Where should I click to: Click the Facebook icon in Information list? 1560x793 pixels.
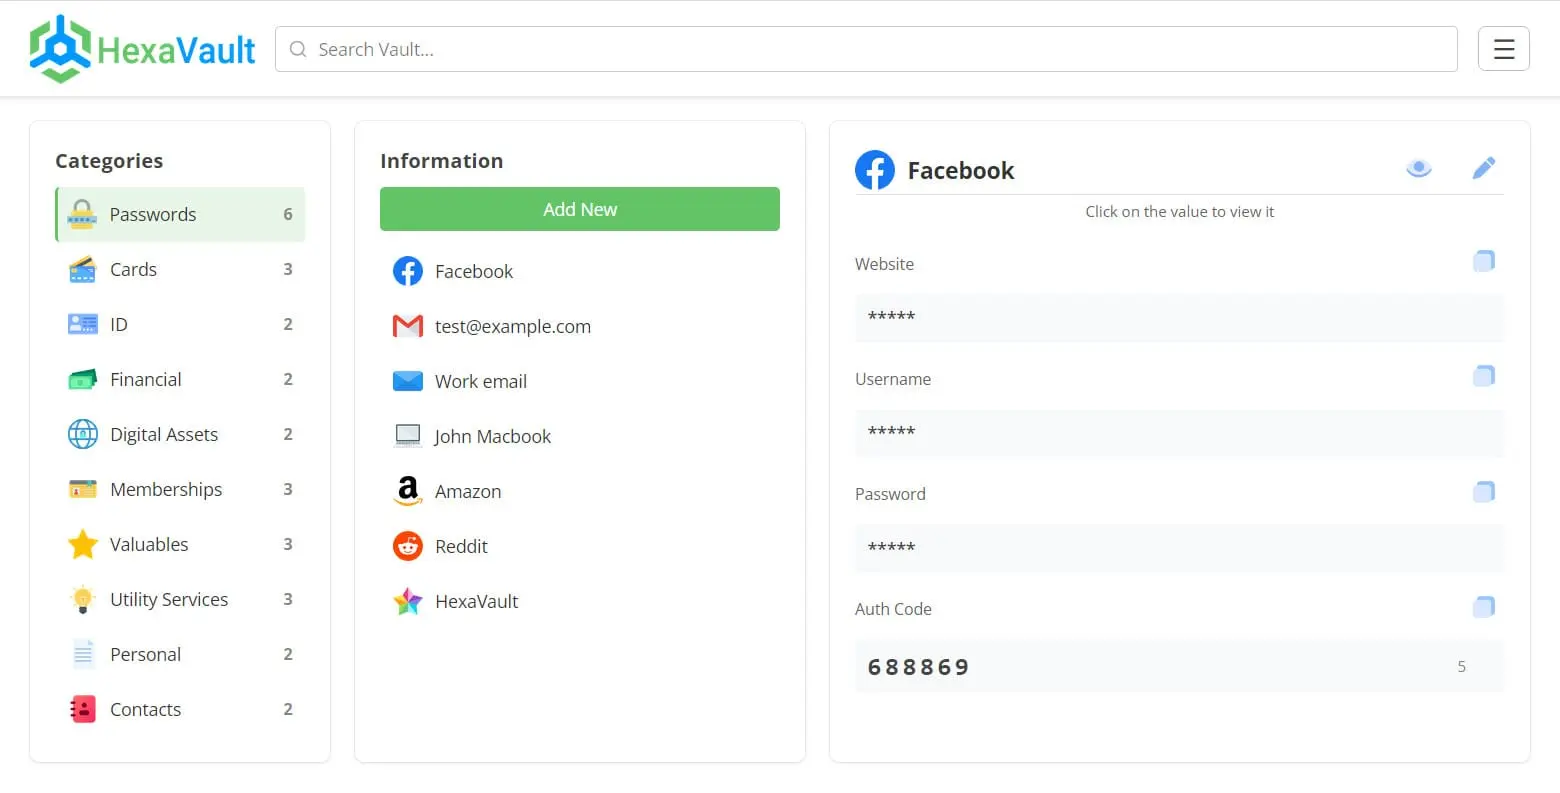pos(407,271)
